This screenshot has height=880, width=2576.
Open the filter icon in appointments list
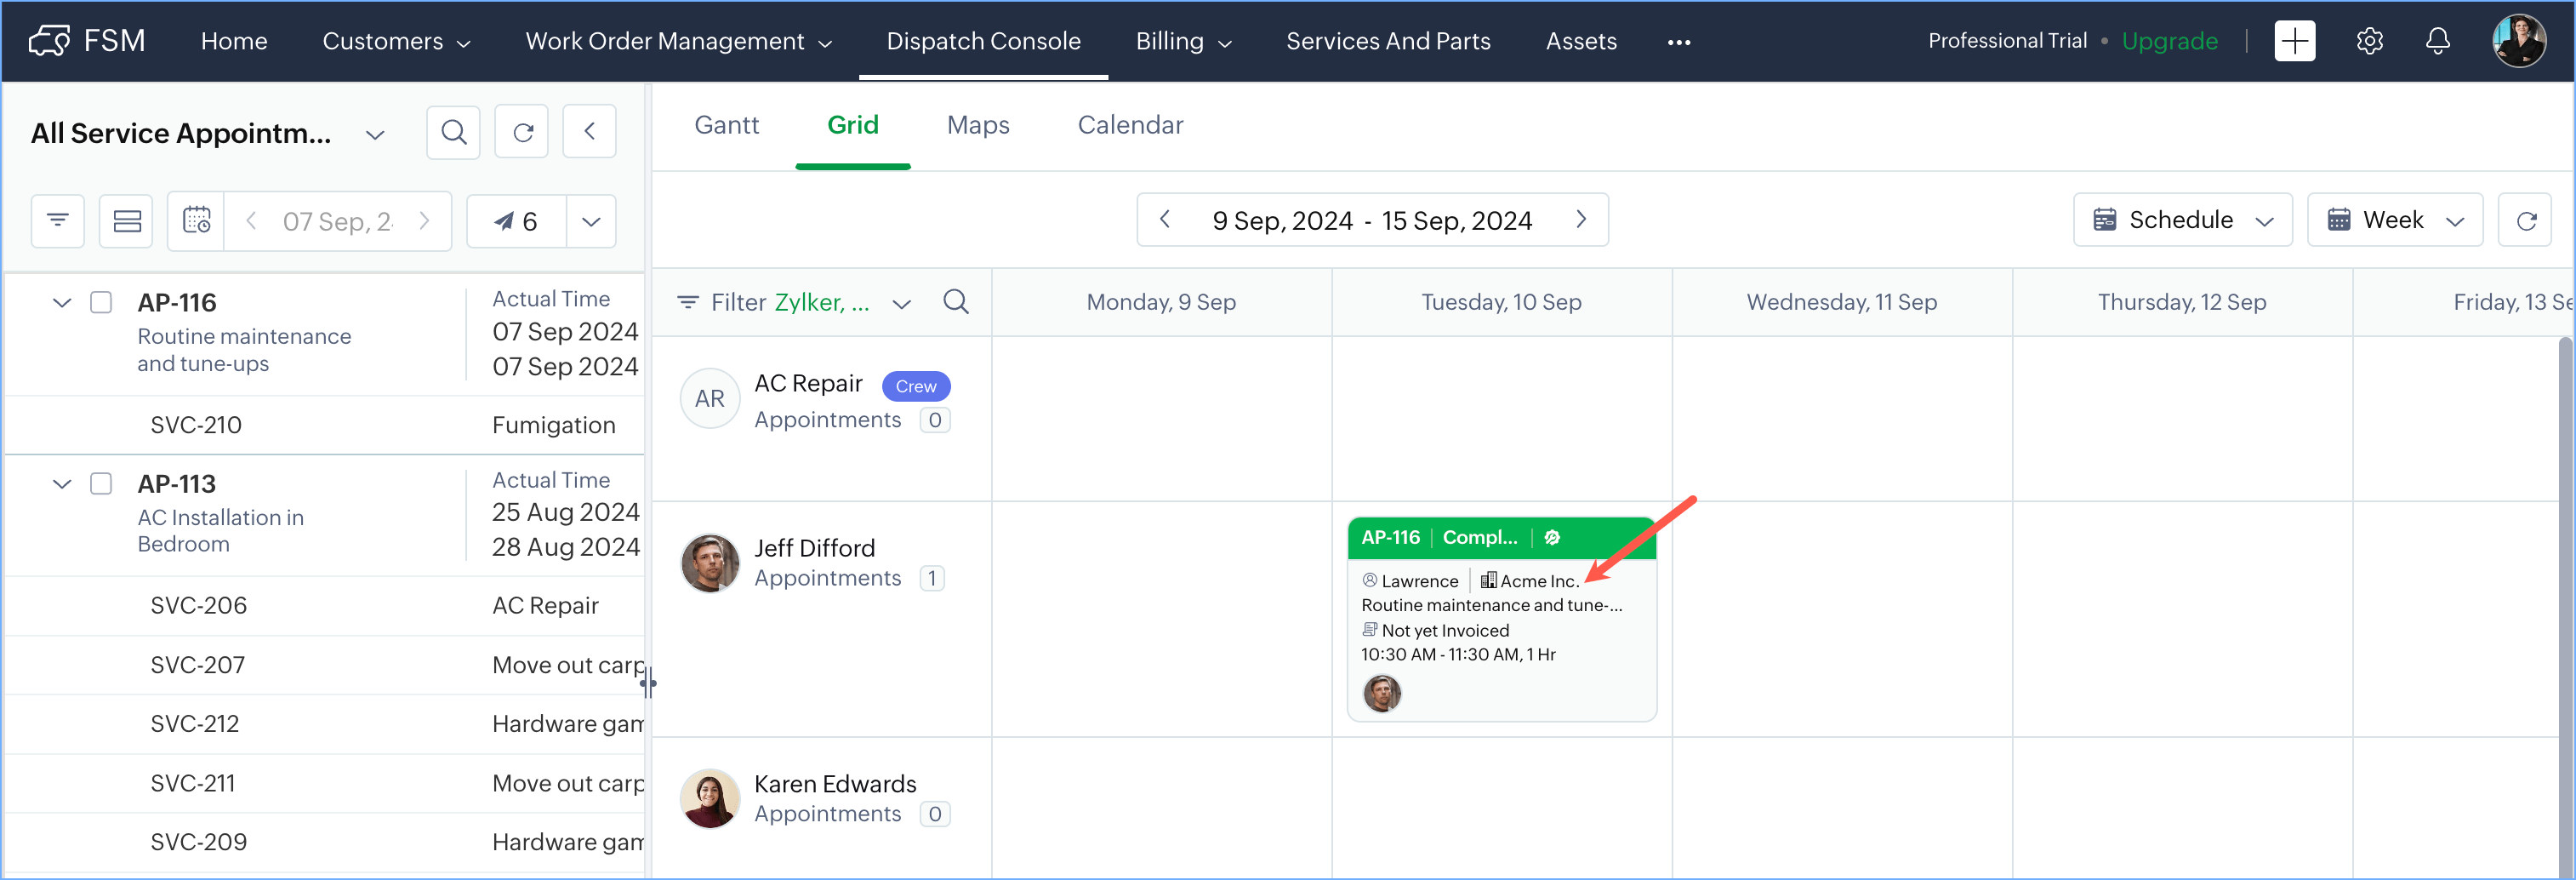tap(58, 221)
